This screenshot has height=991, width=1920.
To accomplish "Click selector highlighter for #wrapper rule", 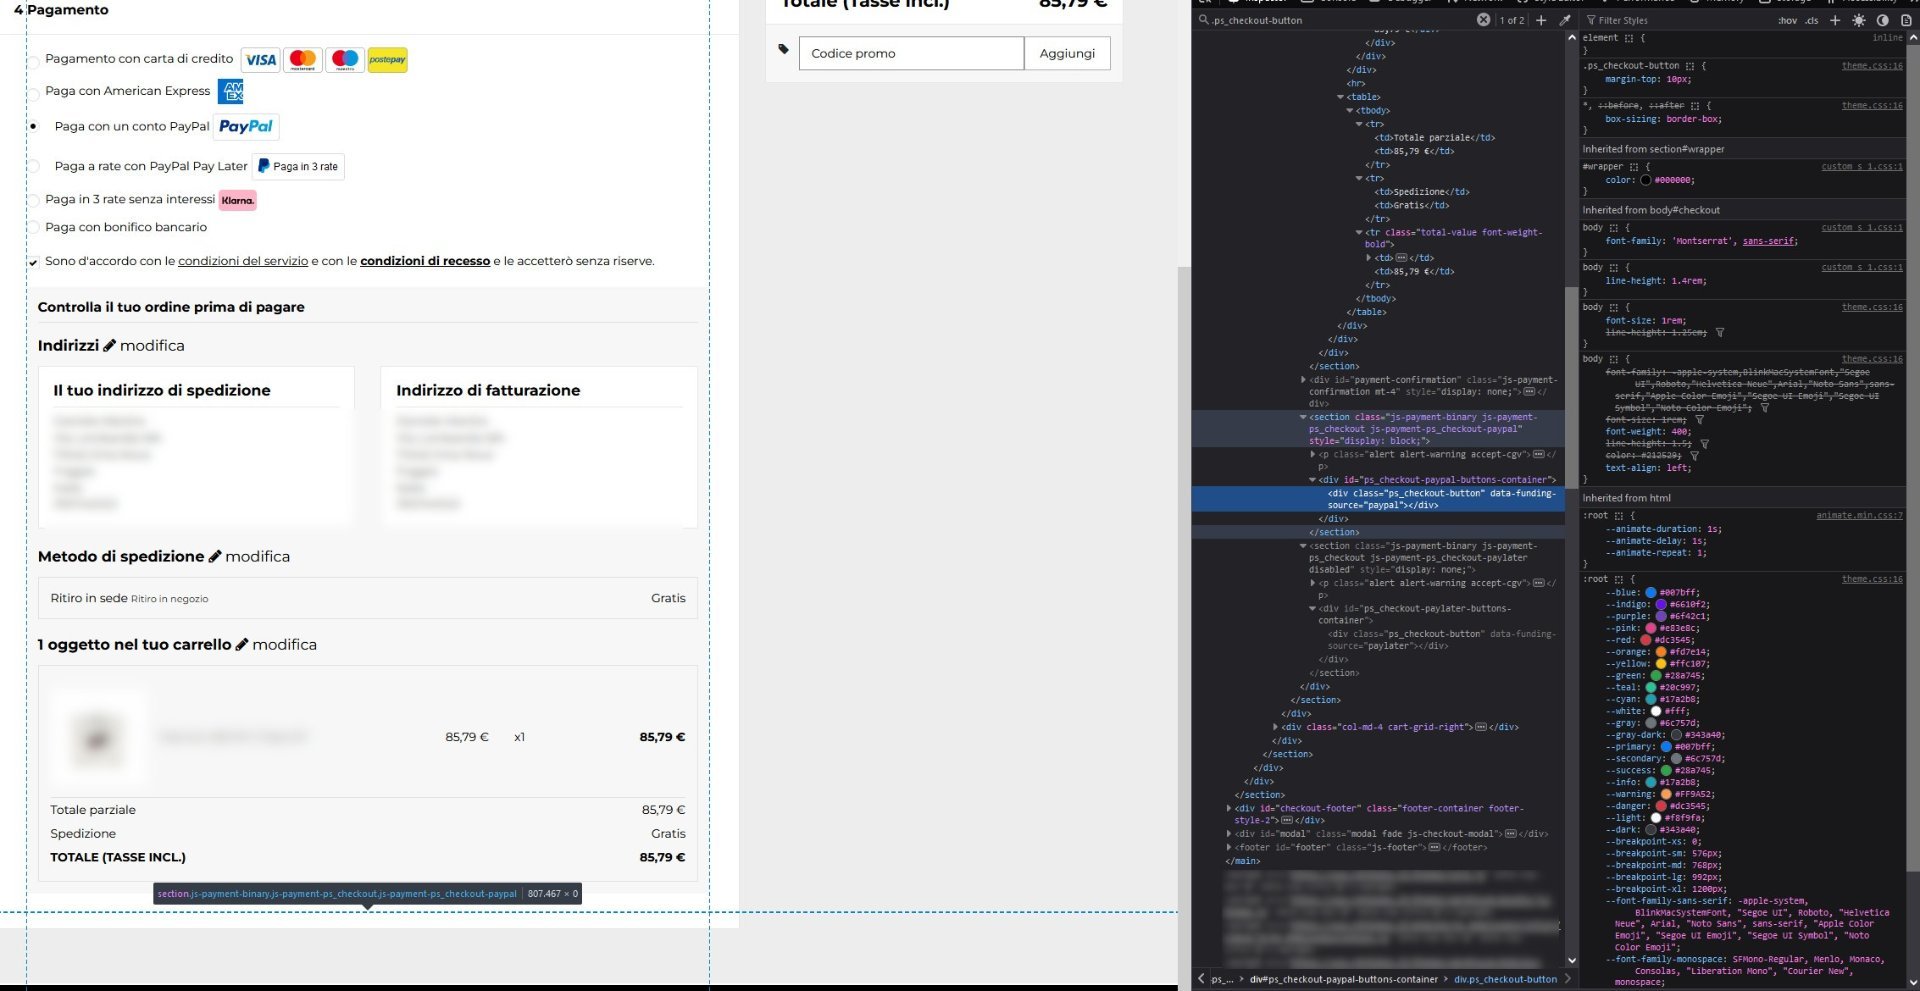I will pos(1634,167).
